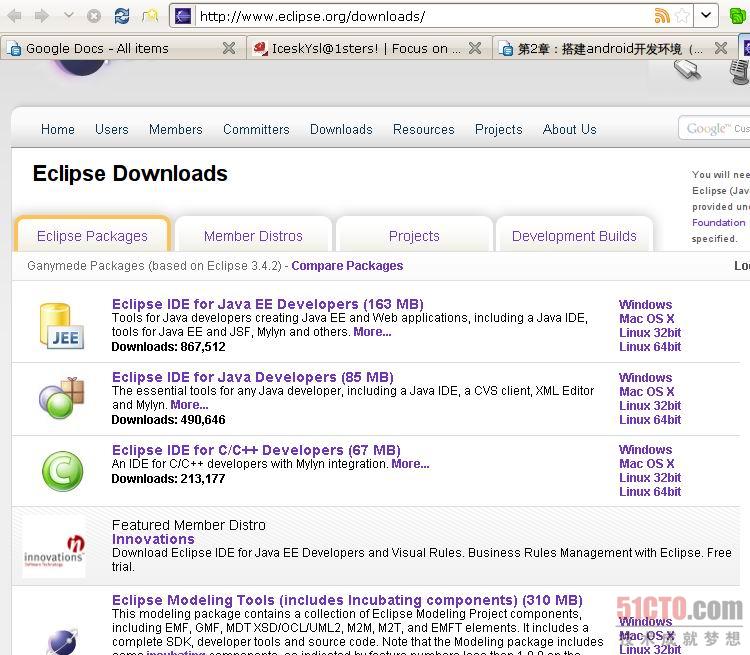Switch to the 第2章 android tab
750x655 pixels.
point(615,48)
